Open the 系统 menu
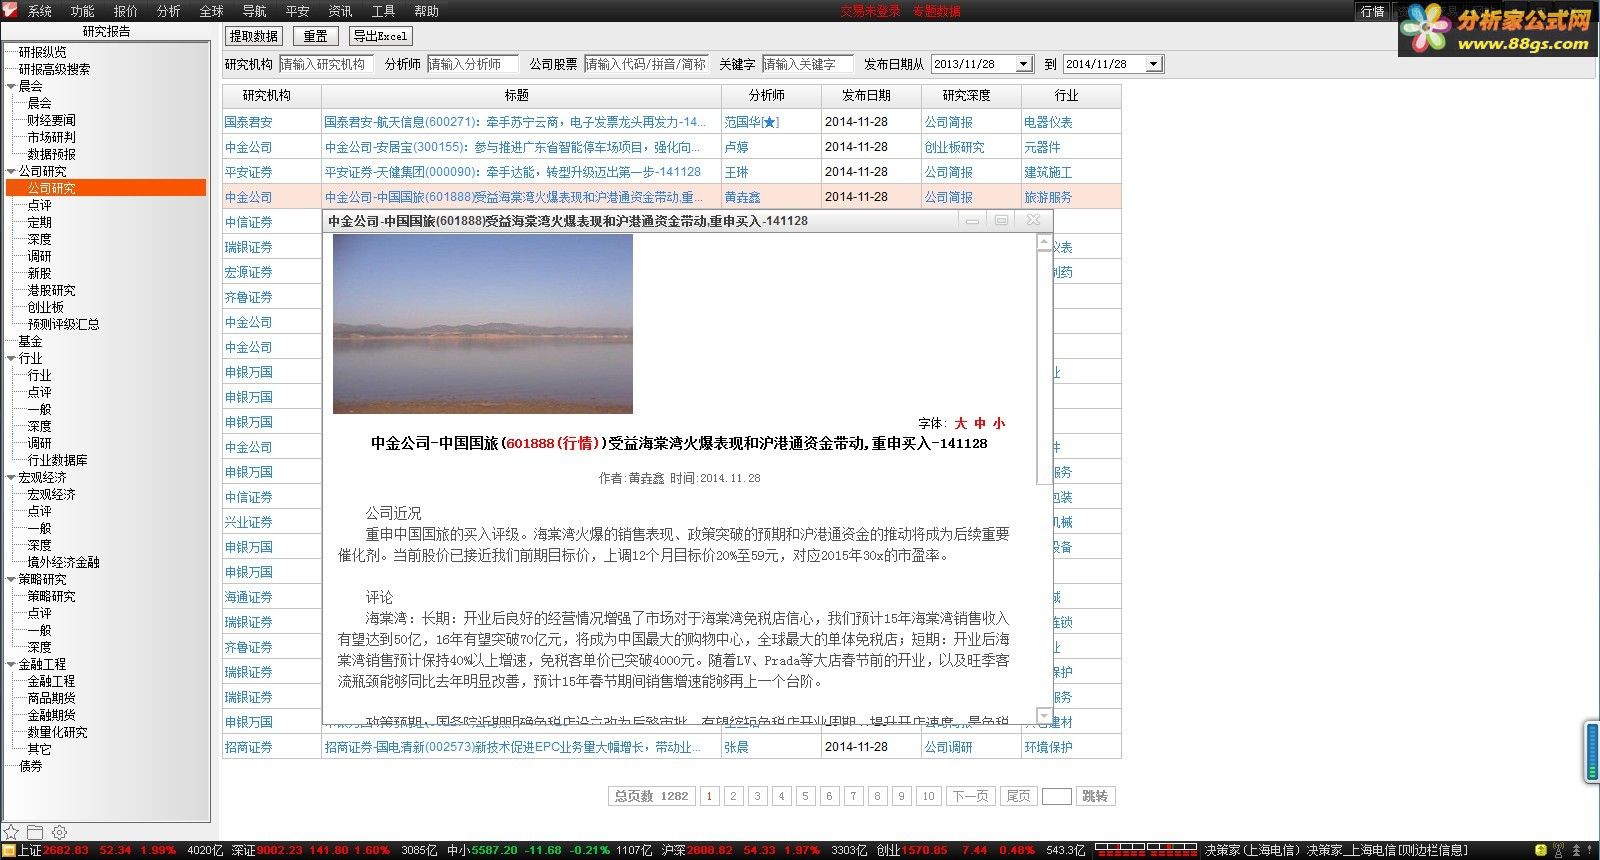 point(40,11)
